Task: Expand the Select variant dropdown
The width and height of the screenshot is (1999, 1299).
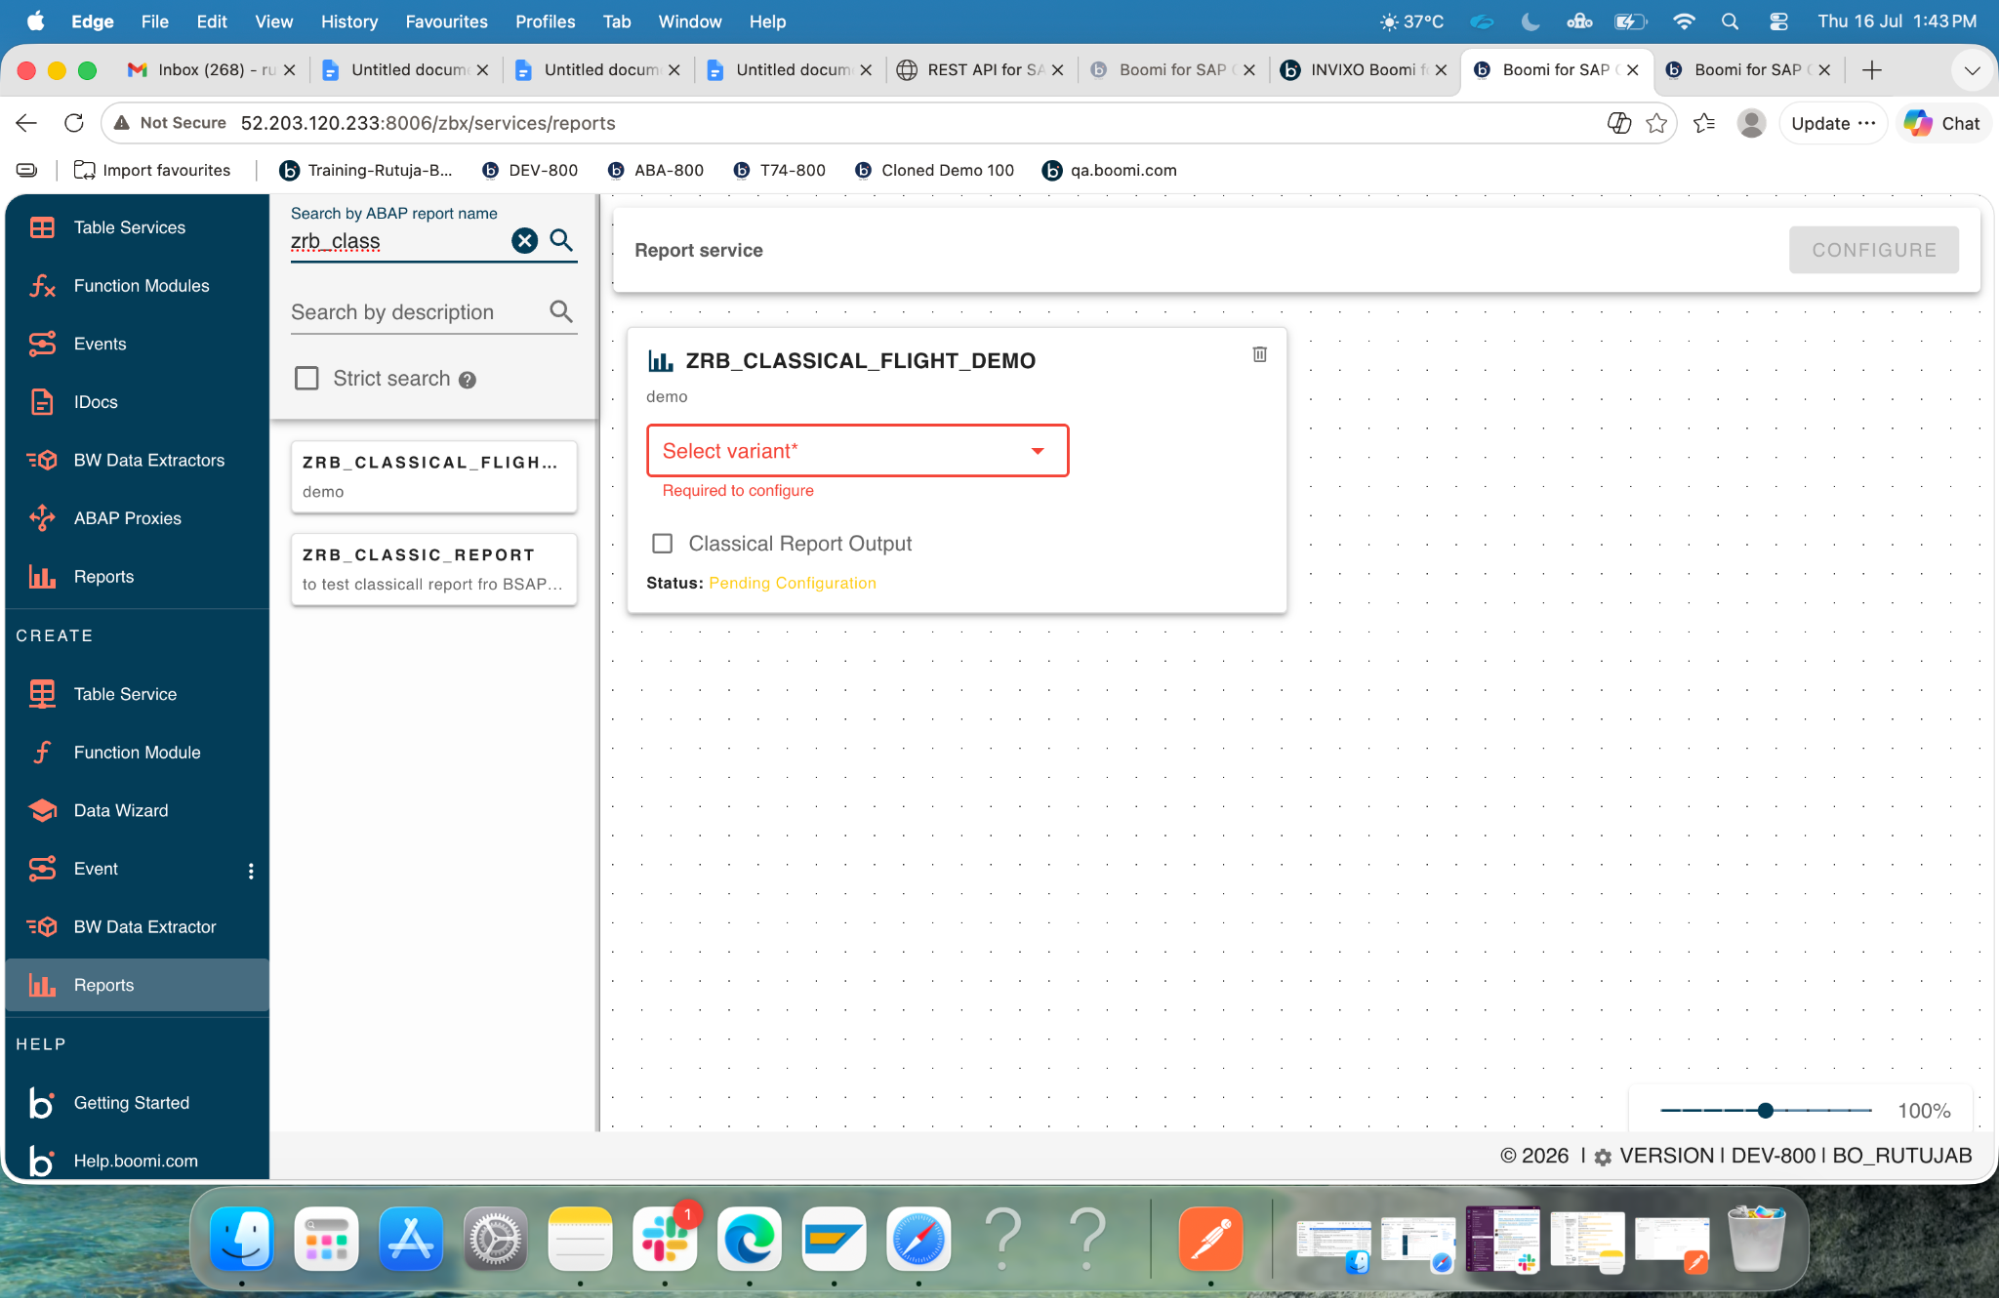Action: tap(857, 451)
